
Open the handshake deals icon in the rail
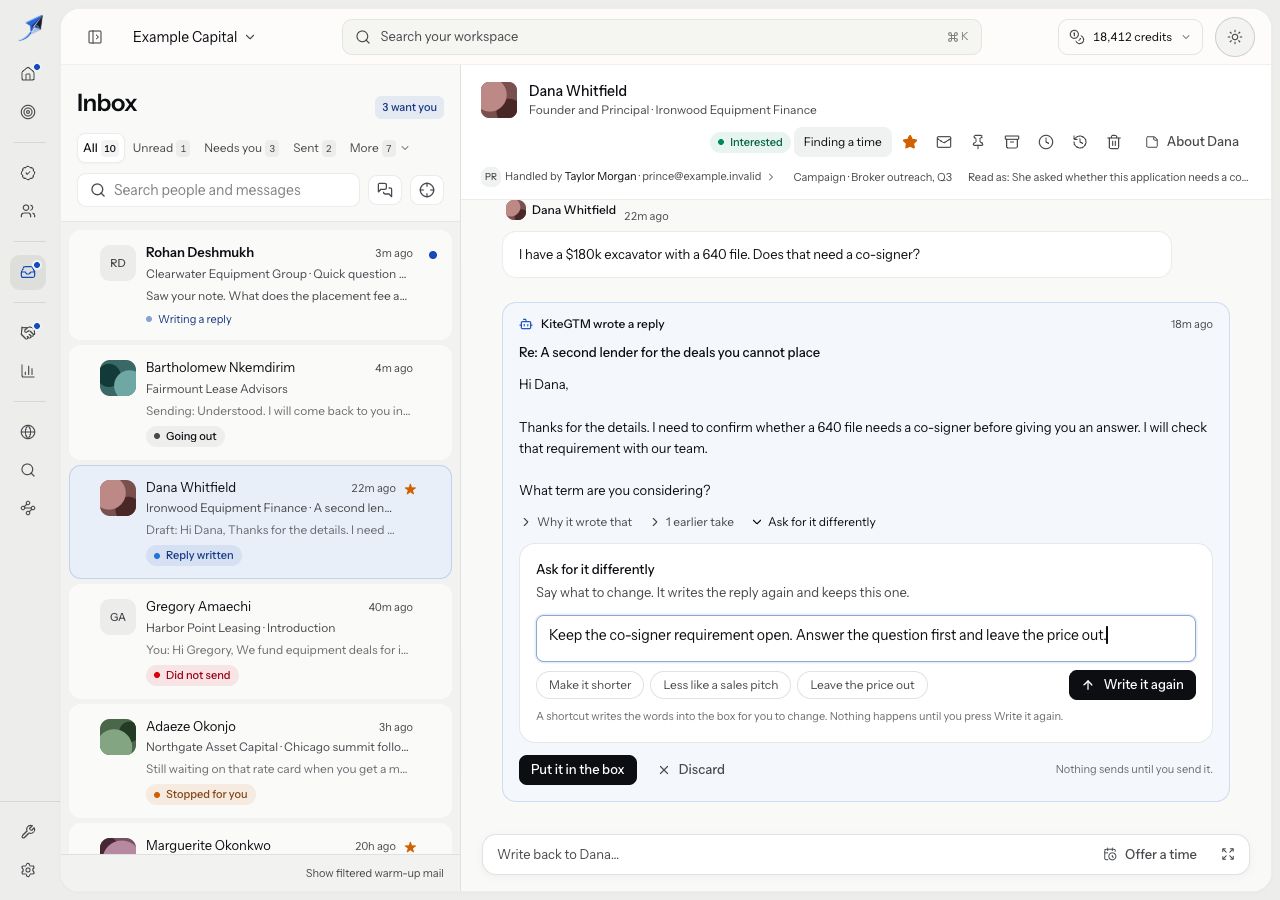coord(28,332)
